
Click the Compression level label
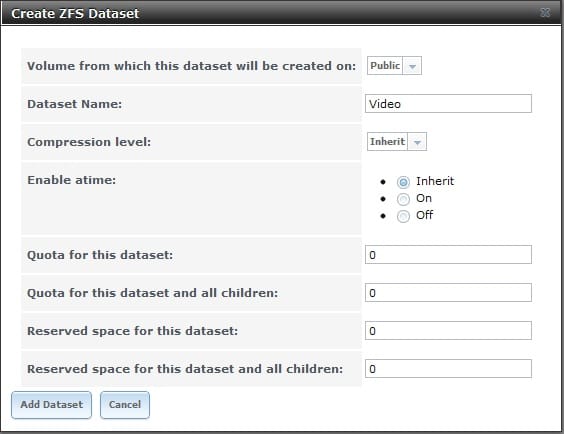(x=89, y=142)
